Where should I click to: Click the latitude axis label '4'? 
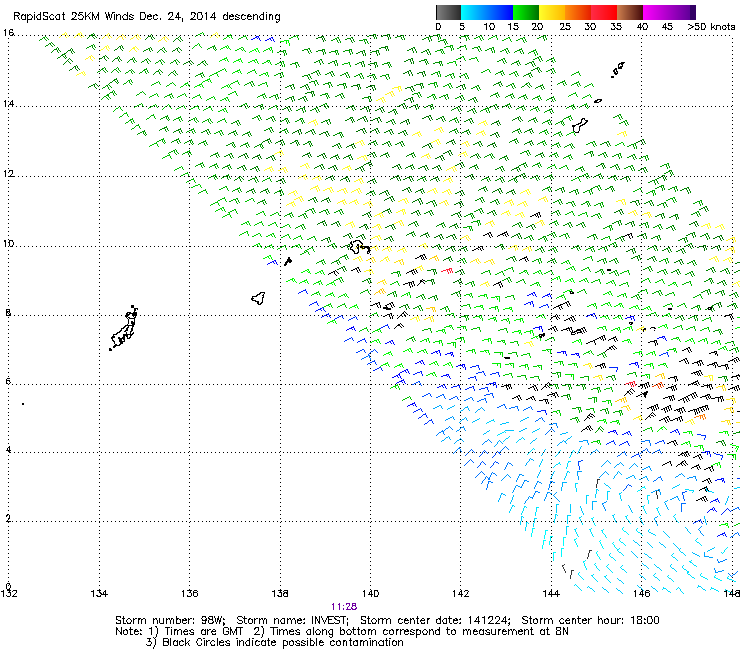(8, 449)
